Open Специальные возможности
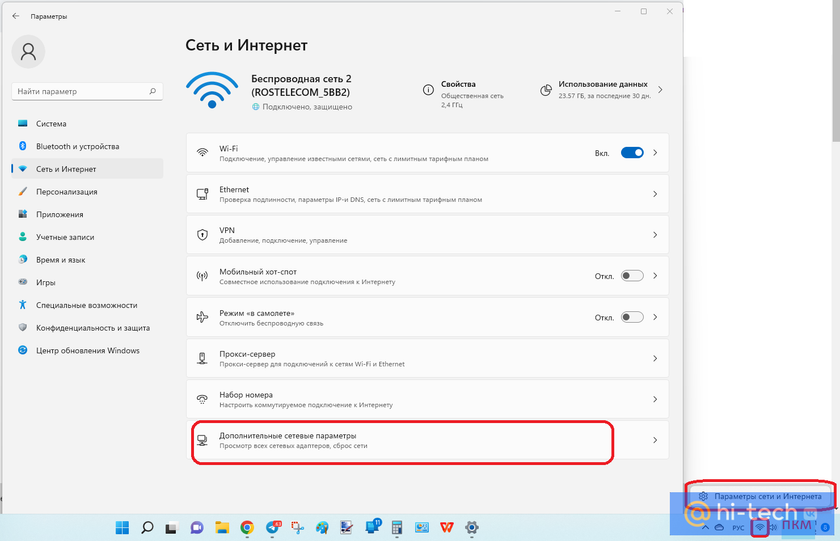The width and height of the screenshot is (840, 541). [x=87, y=305]
